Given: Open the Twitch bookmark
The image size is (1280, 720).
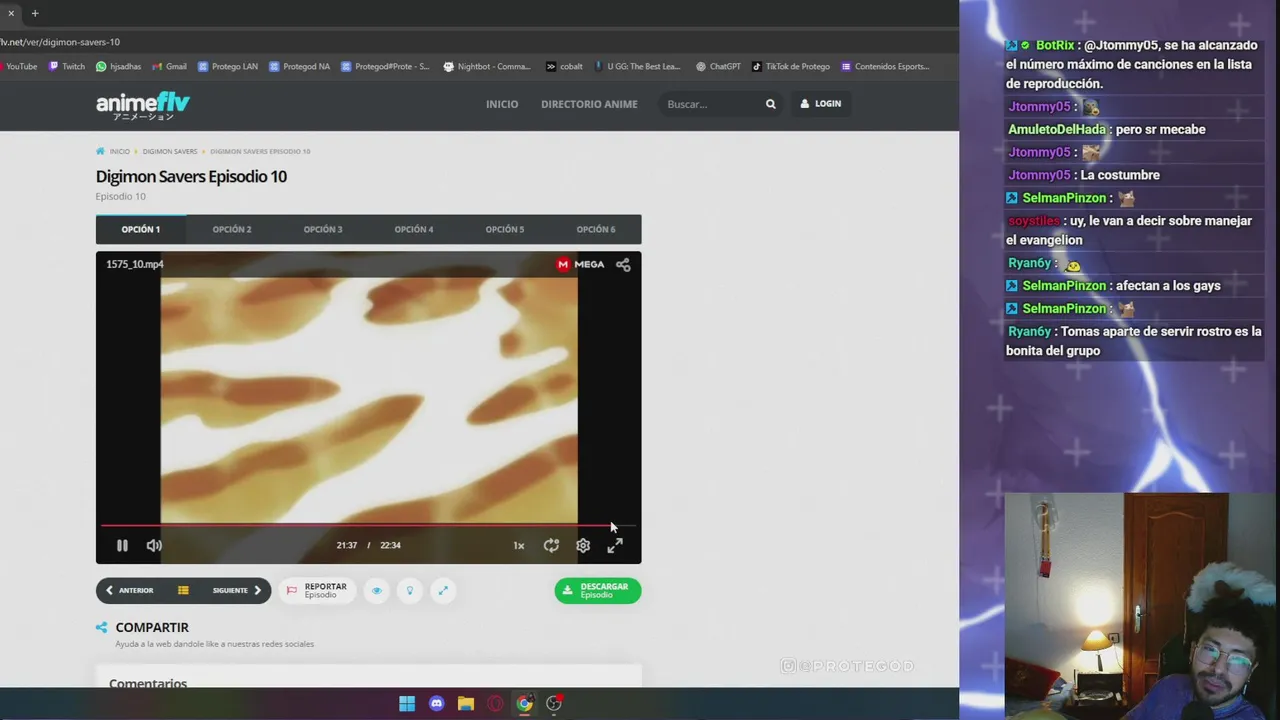Looking at the screenshot, I should pos(67,67).
